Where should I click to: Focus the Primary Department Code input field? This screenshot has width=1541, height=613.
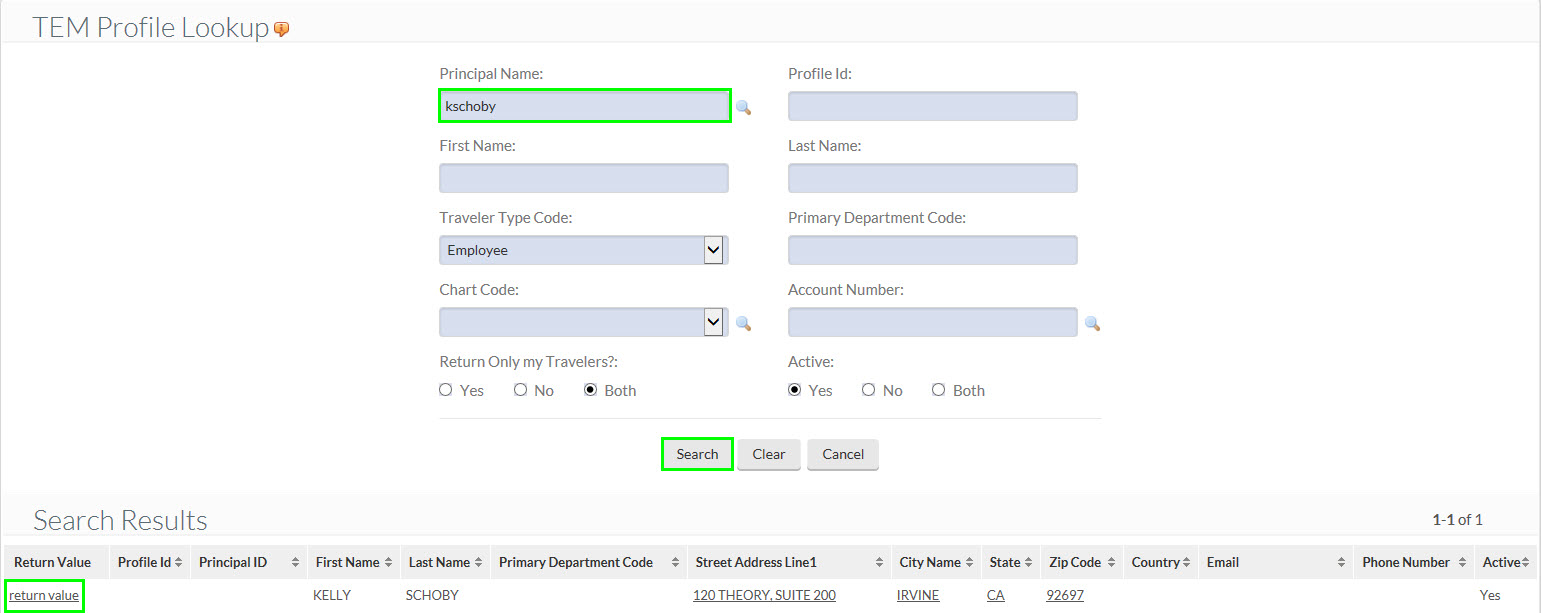pos(933,250)
